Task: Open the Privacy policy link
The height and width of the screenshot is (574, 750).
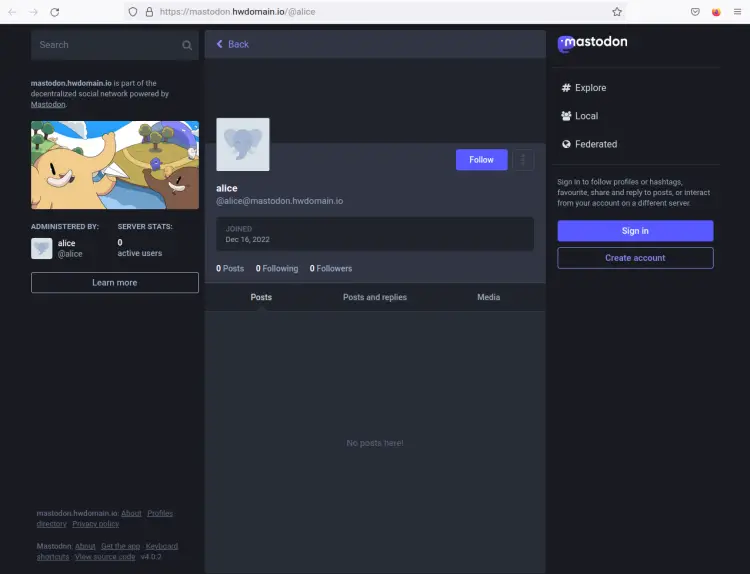Action: click(95, 524)
